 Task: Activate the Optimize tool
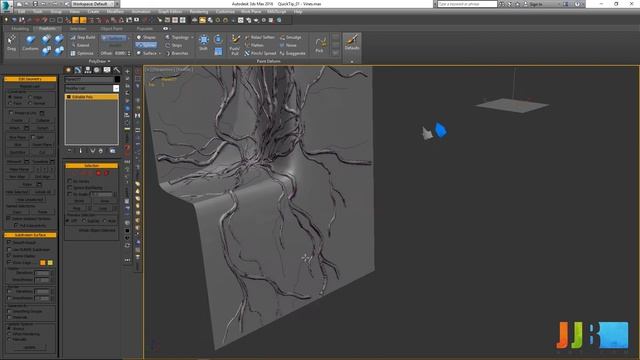[x=82, y=53]
